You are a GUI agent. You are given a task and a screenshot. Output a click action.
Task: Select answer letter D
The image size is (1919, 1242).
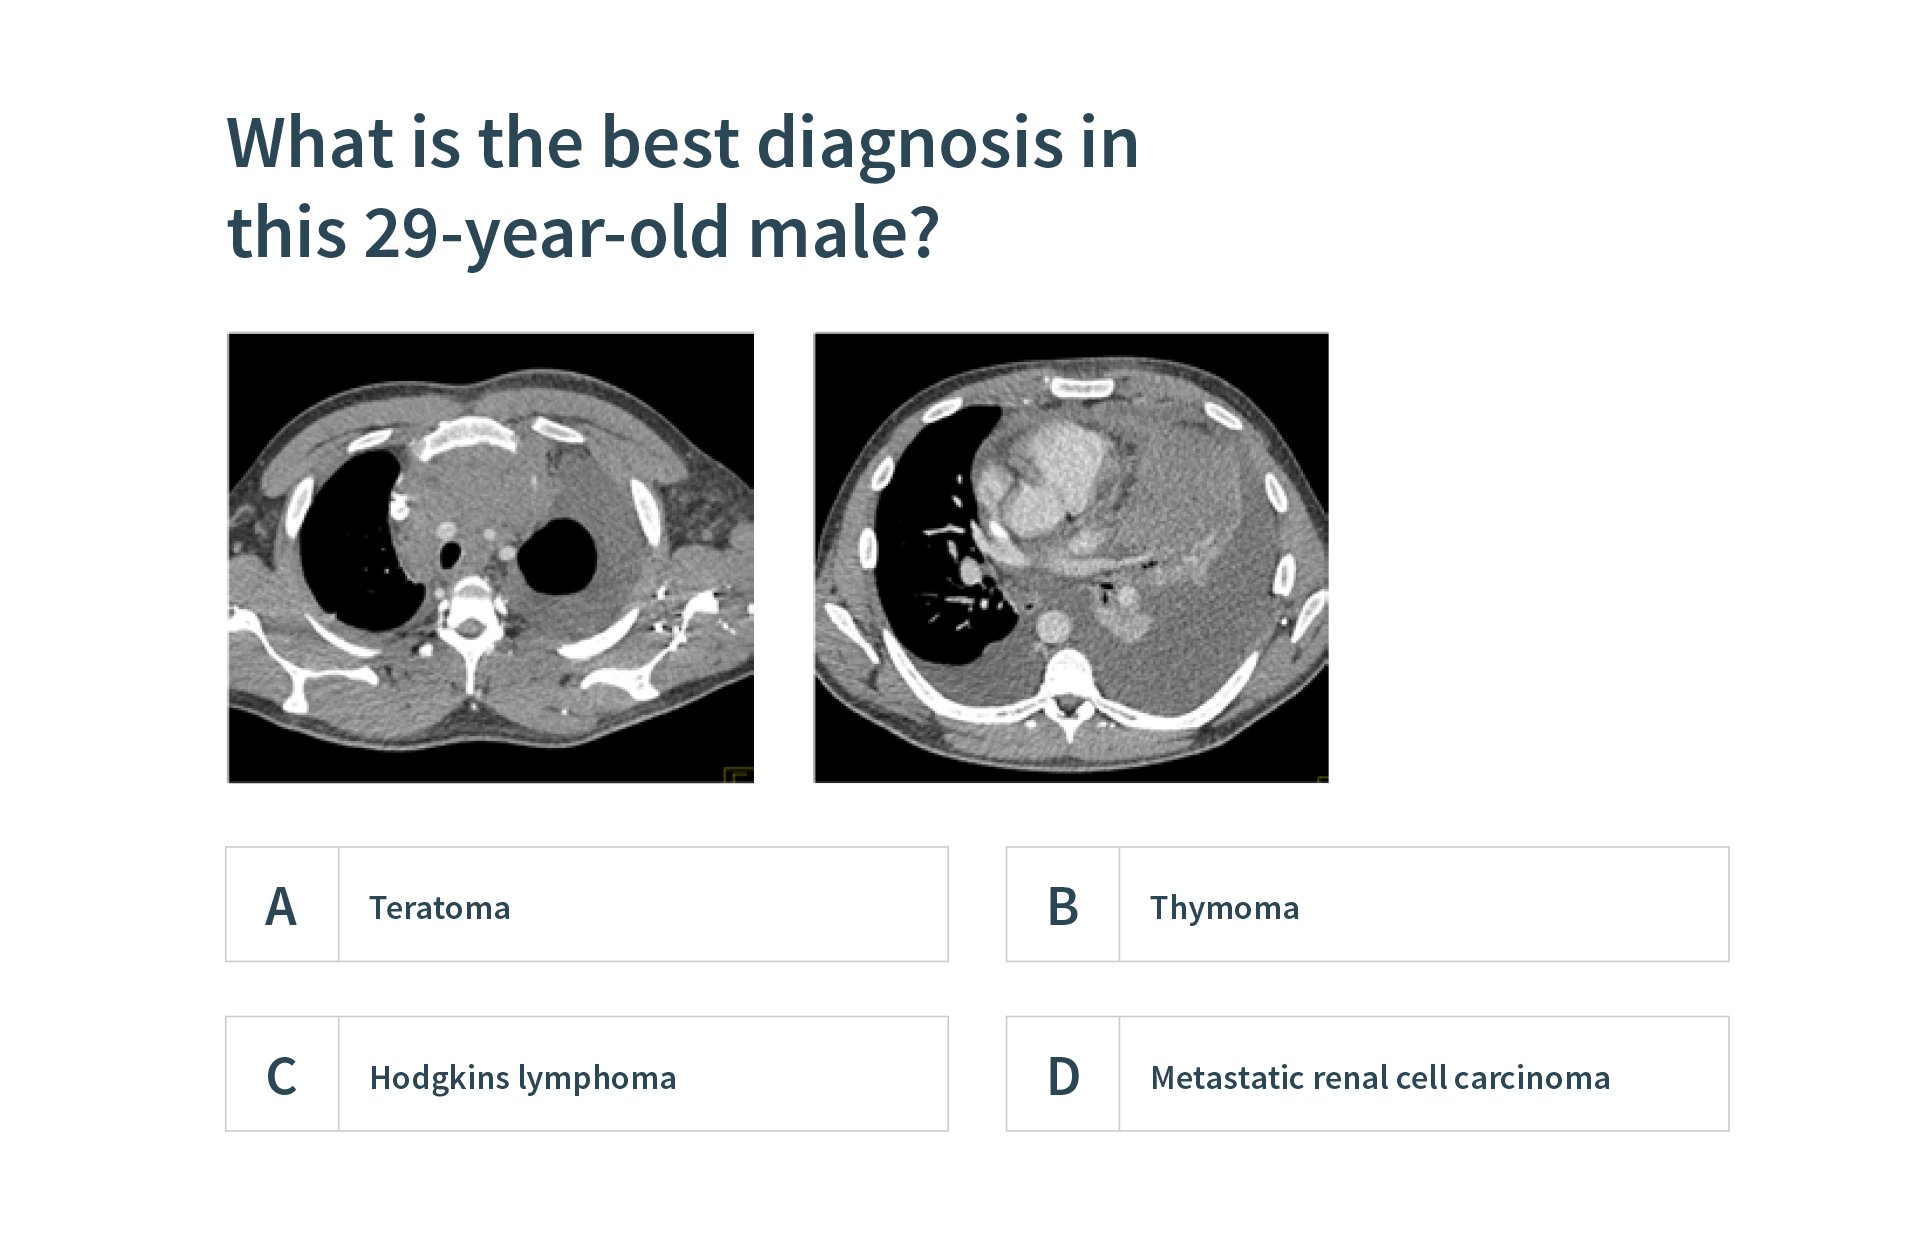[1063, 1076]
